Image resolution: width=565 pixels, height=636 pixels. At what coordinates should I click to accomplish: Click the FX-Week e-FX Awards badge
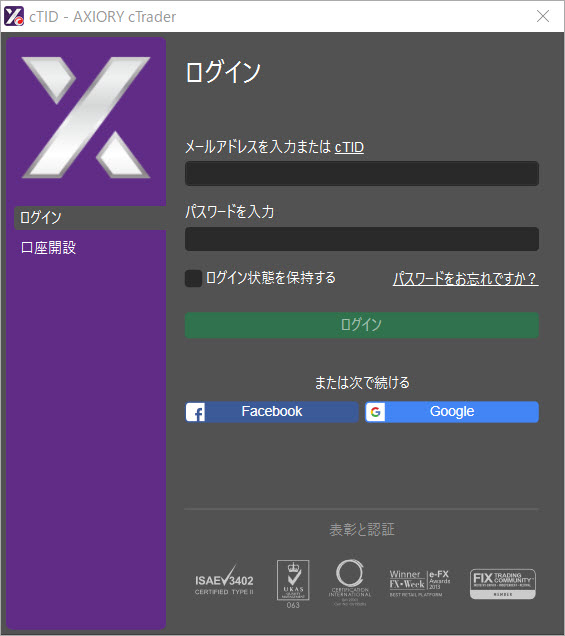pyautogui.click(x=419, y=583)
